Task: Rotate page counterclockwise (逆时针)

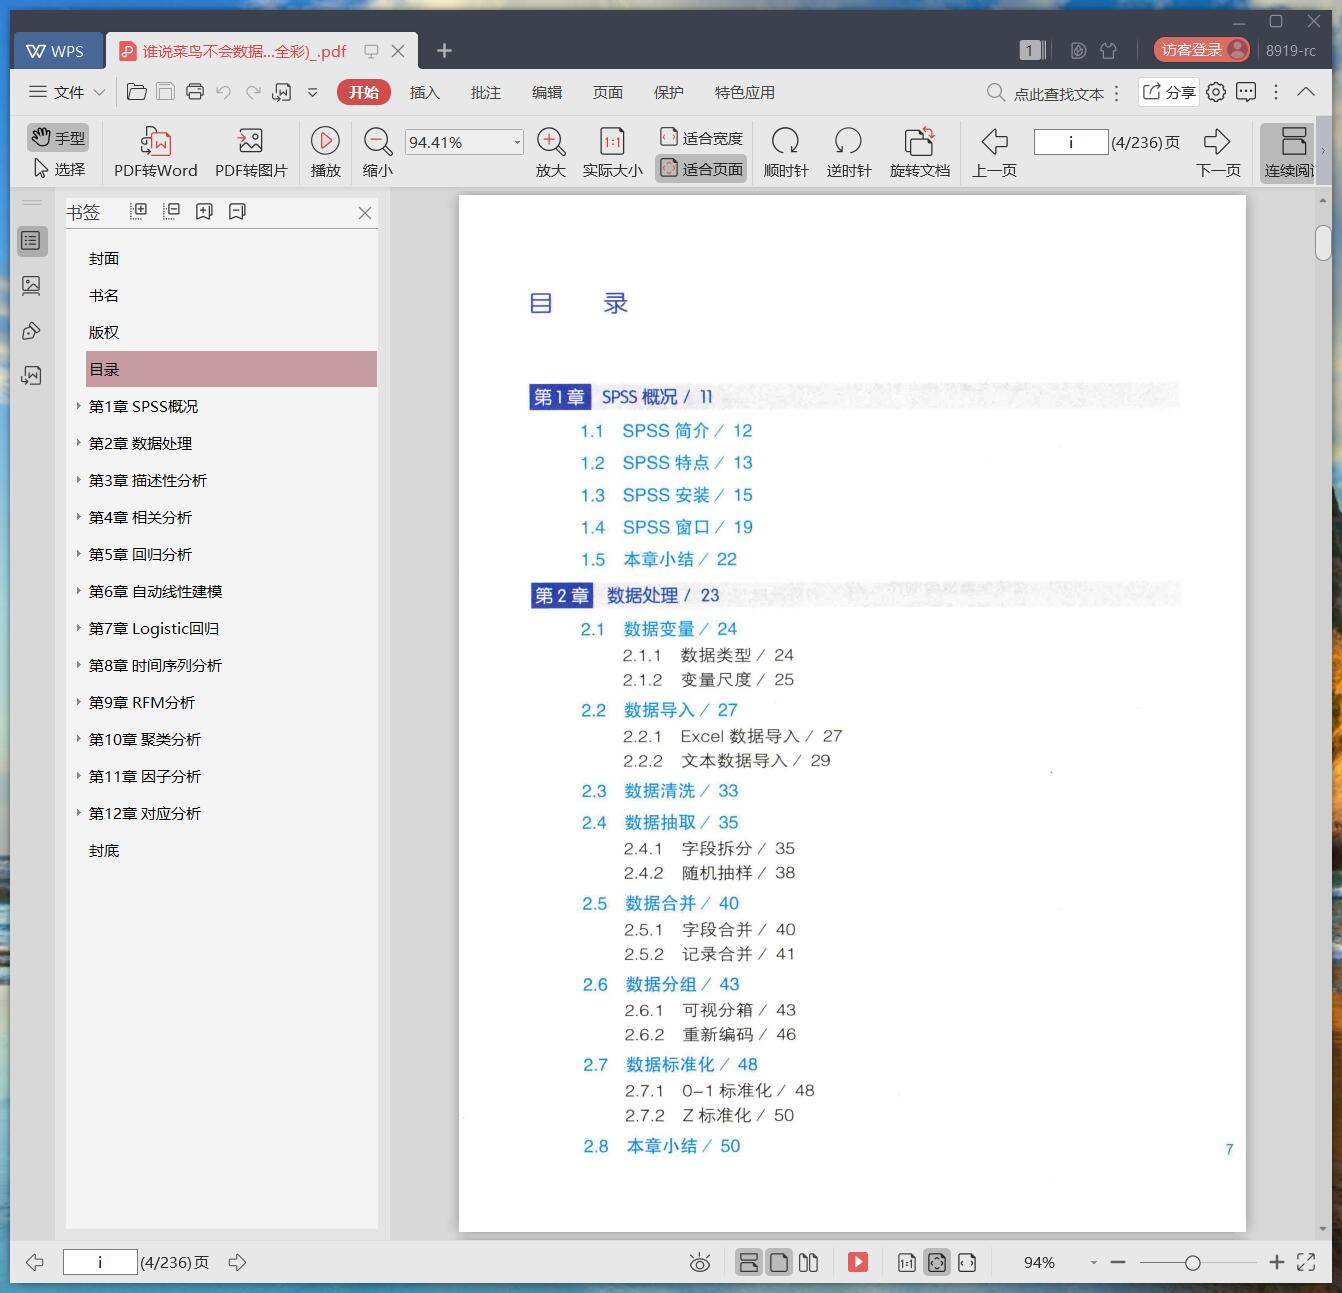Action: (x=848, y=153)
